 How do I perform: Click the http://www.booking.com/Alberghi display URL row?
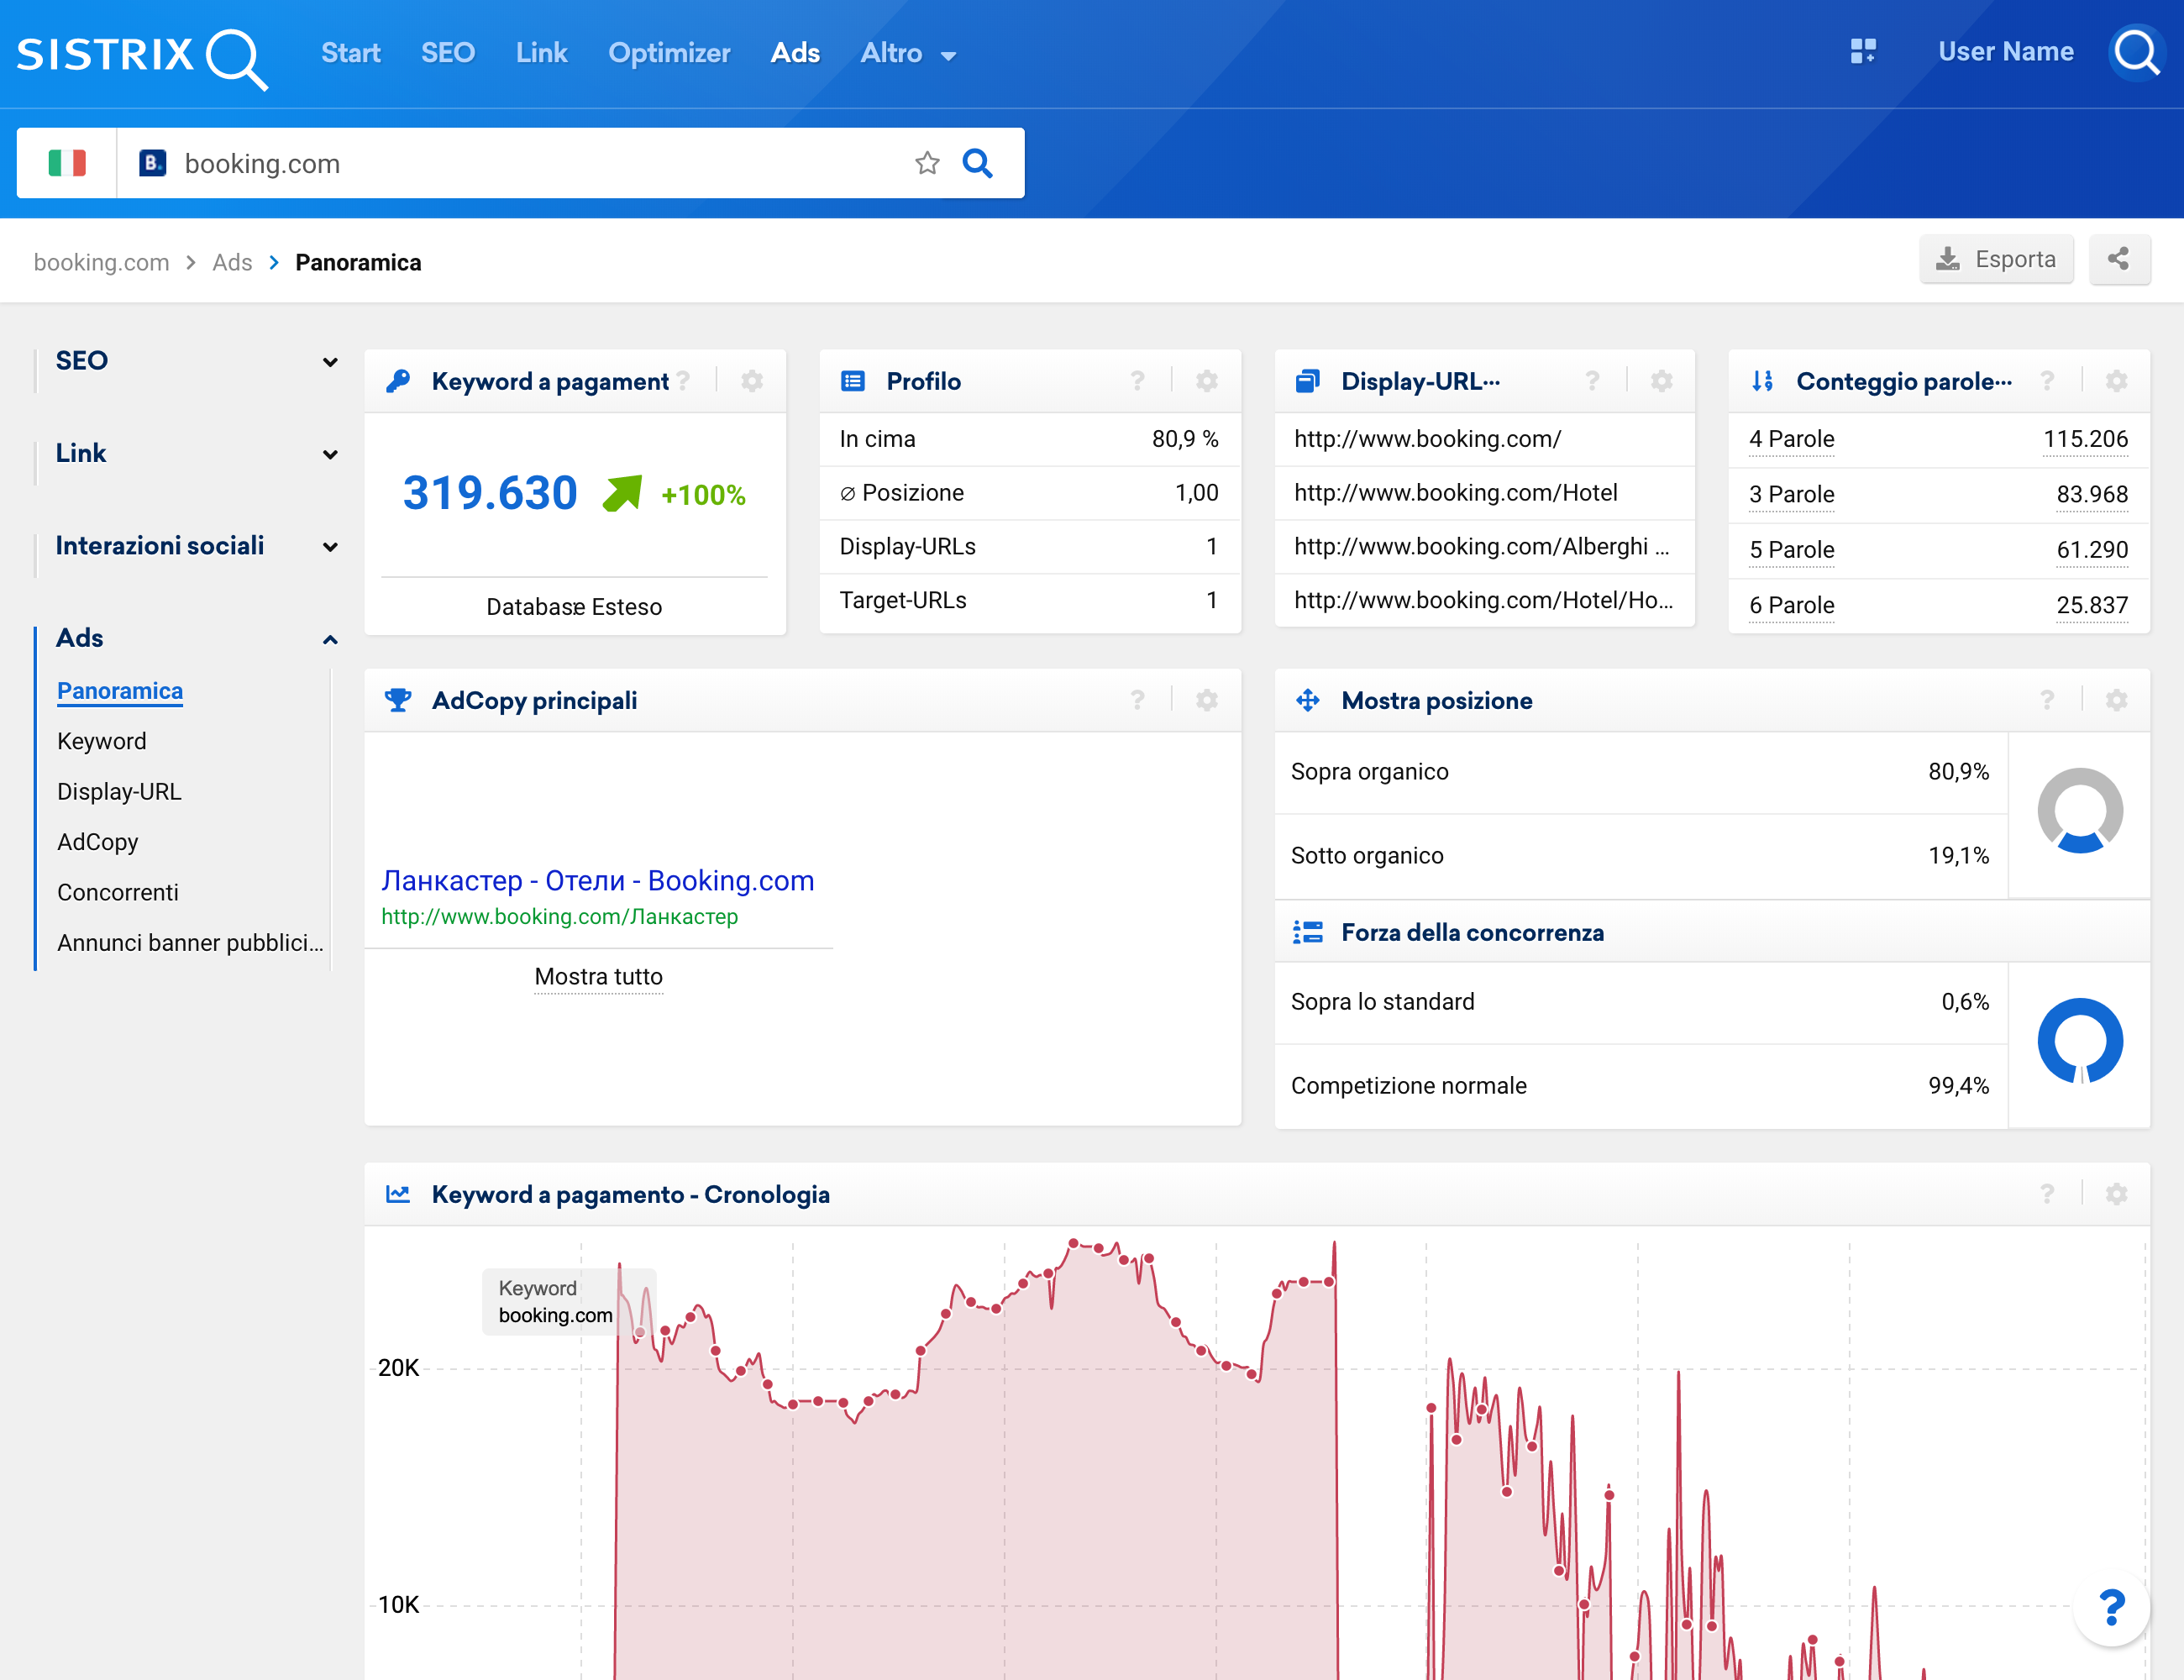[x=1484, y=547]
